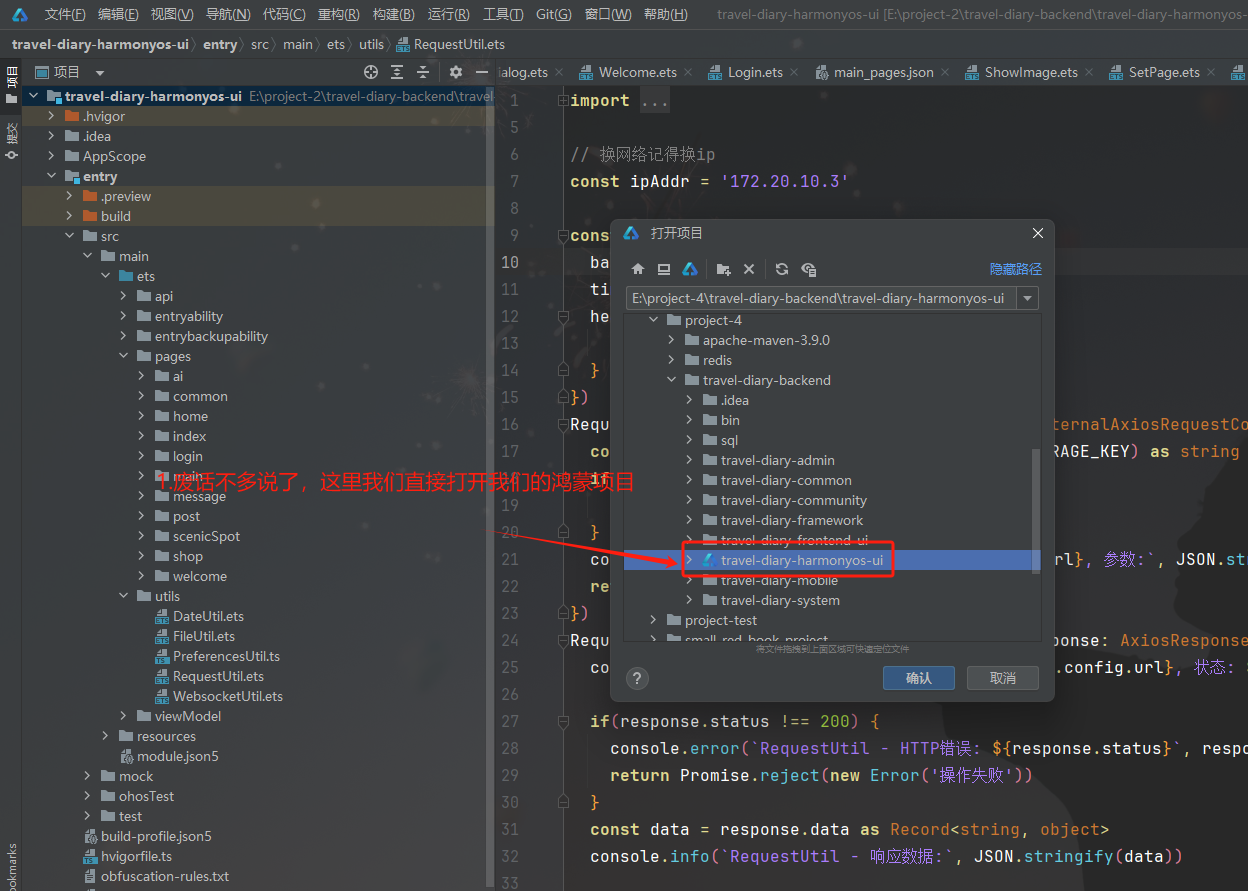Select WebsocketUtil.ets in project tree
Viewport: 1248px width, 891px height.
pyautogui.click(x=228, y=696)
